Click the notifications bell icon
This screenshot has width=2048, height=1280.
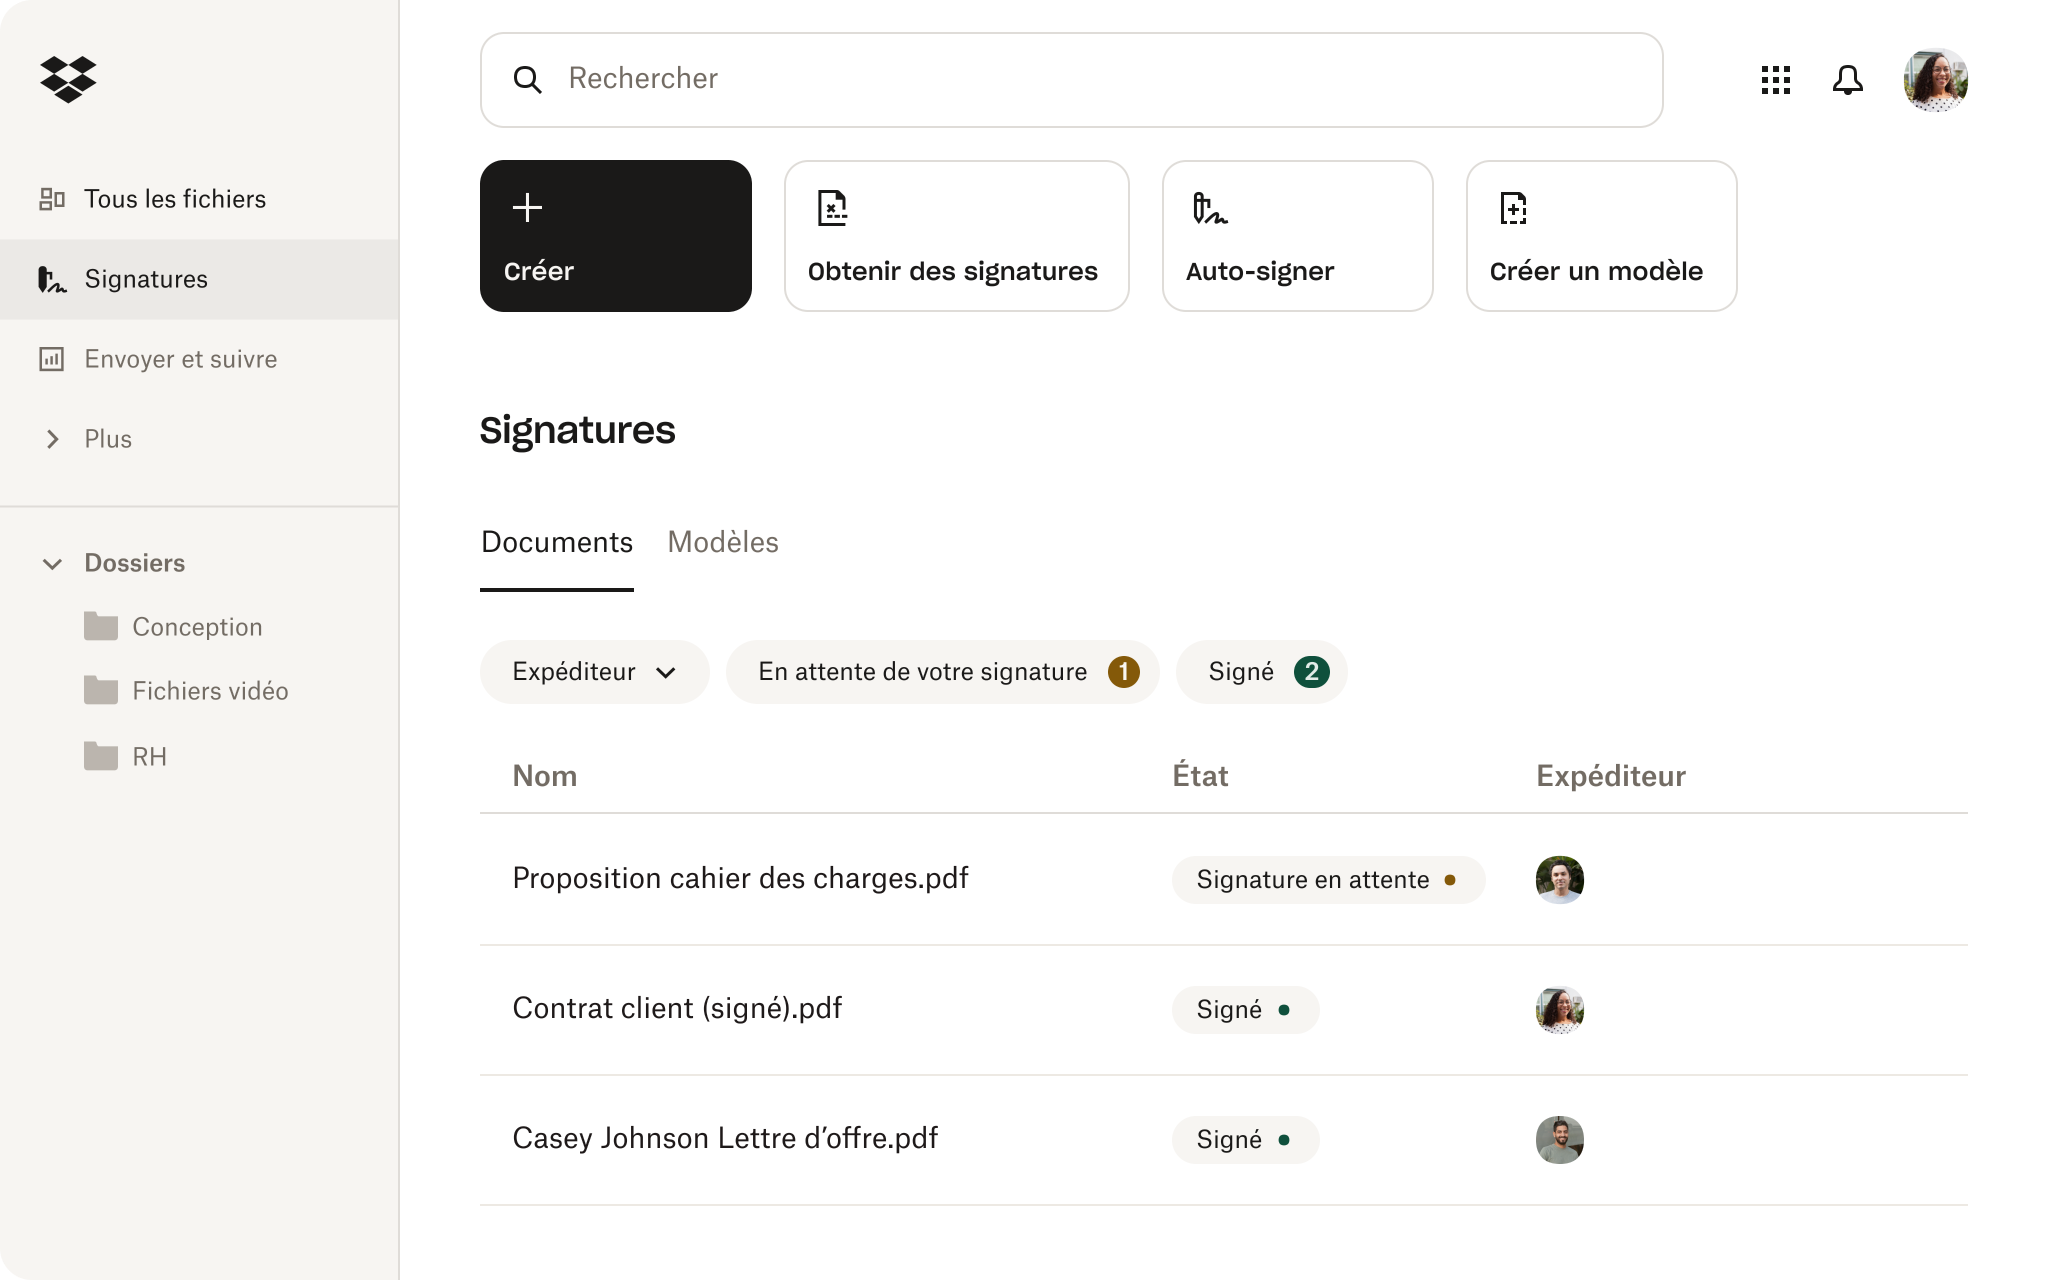(1847, 80)
